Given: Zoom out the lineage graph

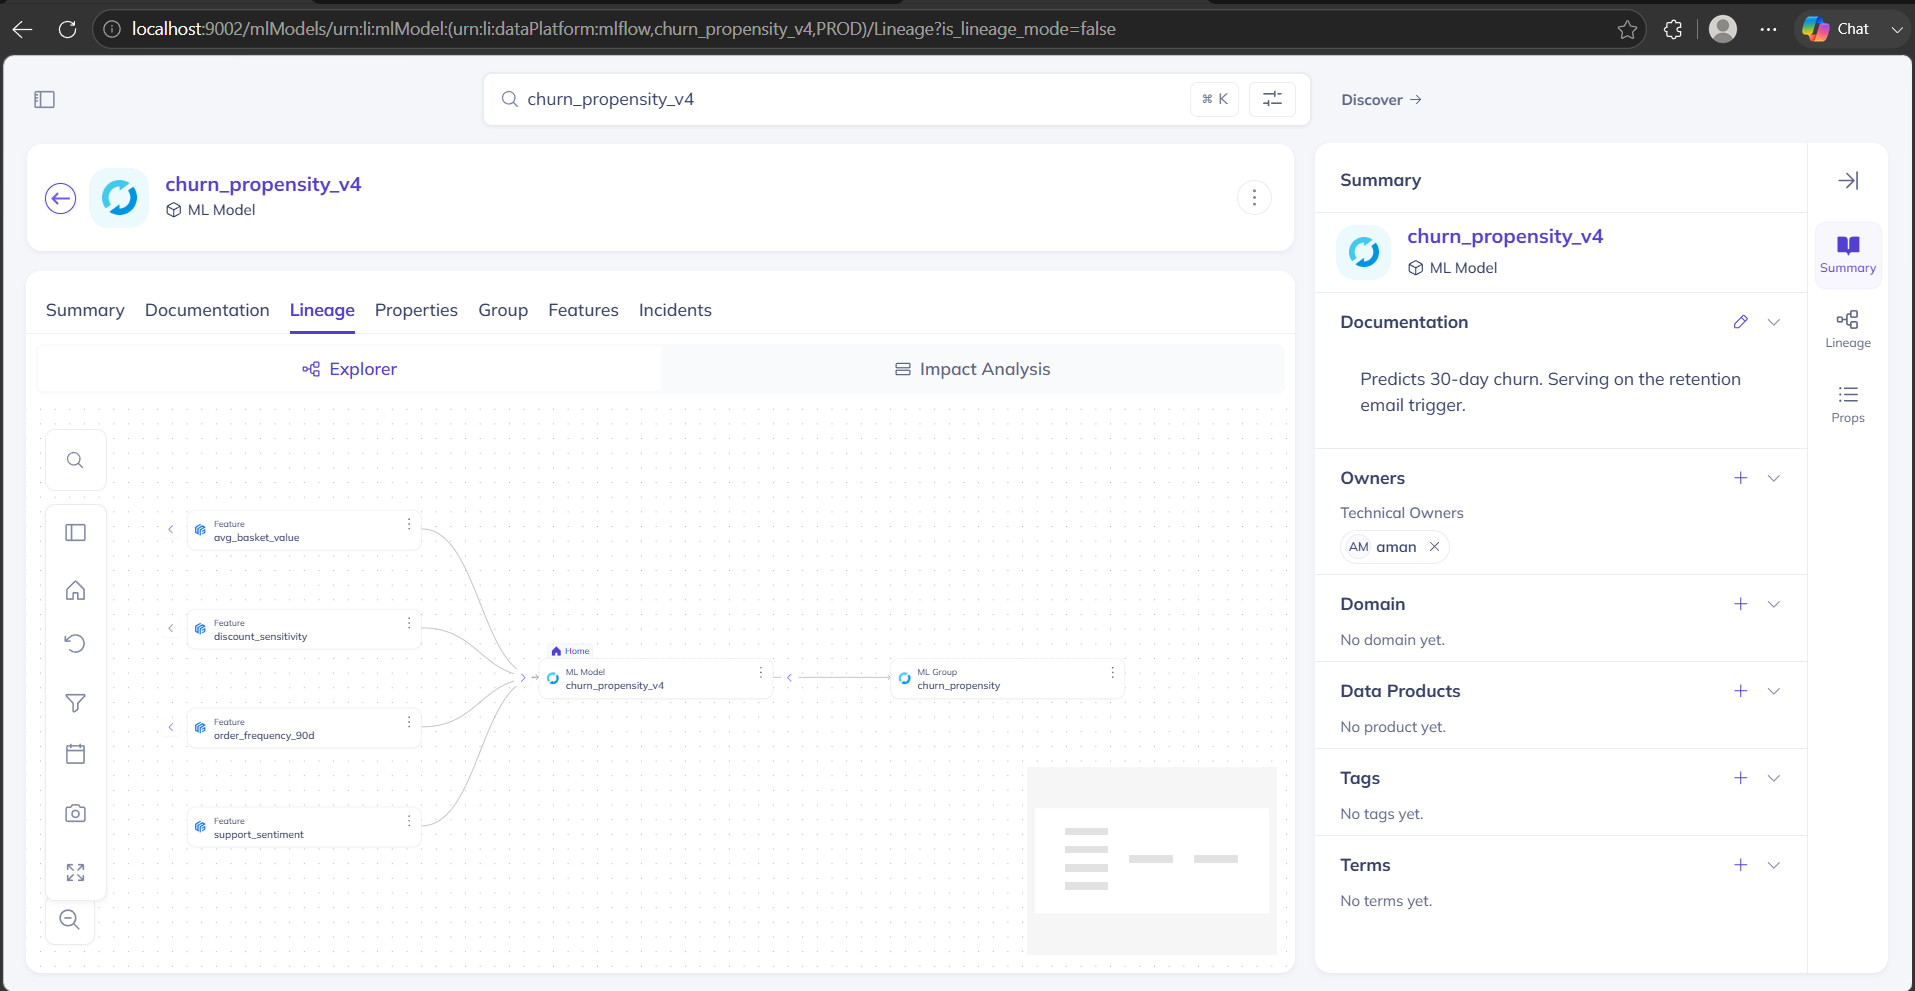Looking at the screenshot, I should [70, 920].
